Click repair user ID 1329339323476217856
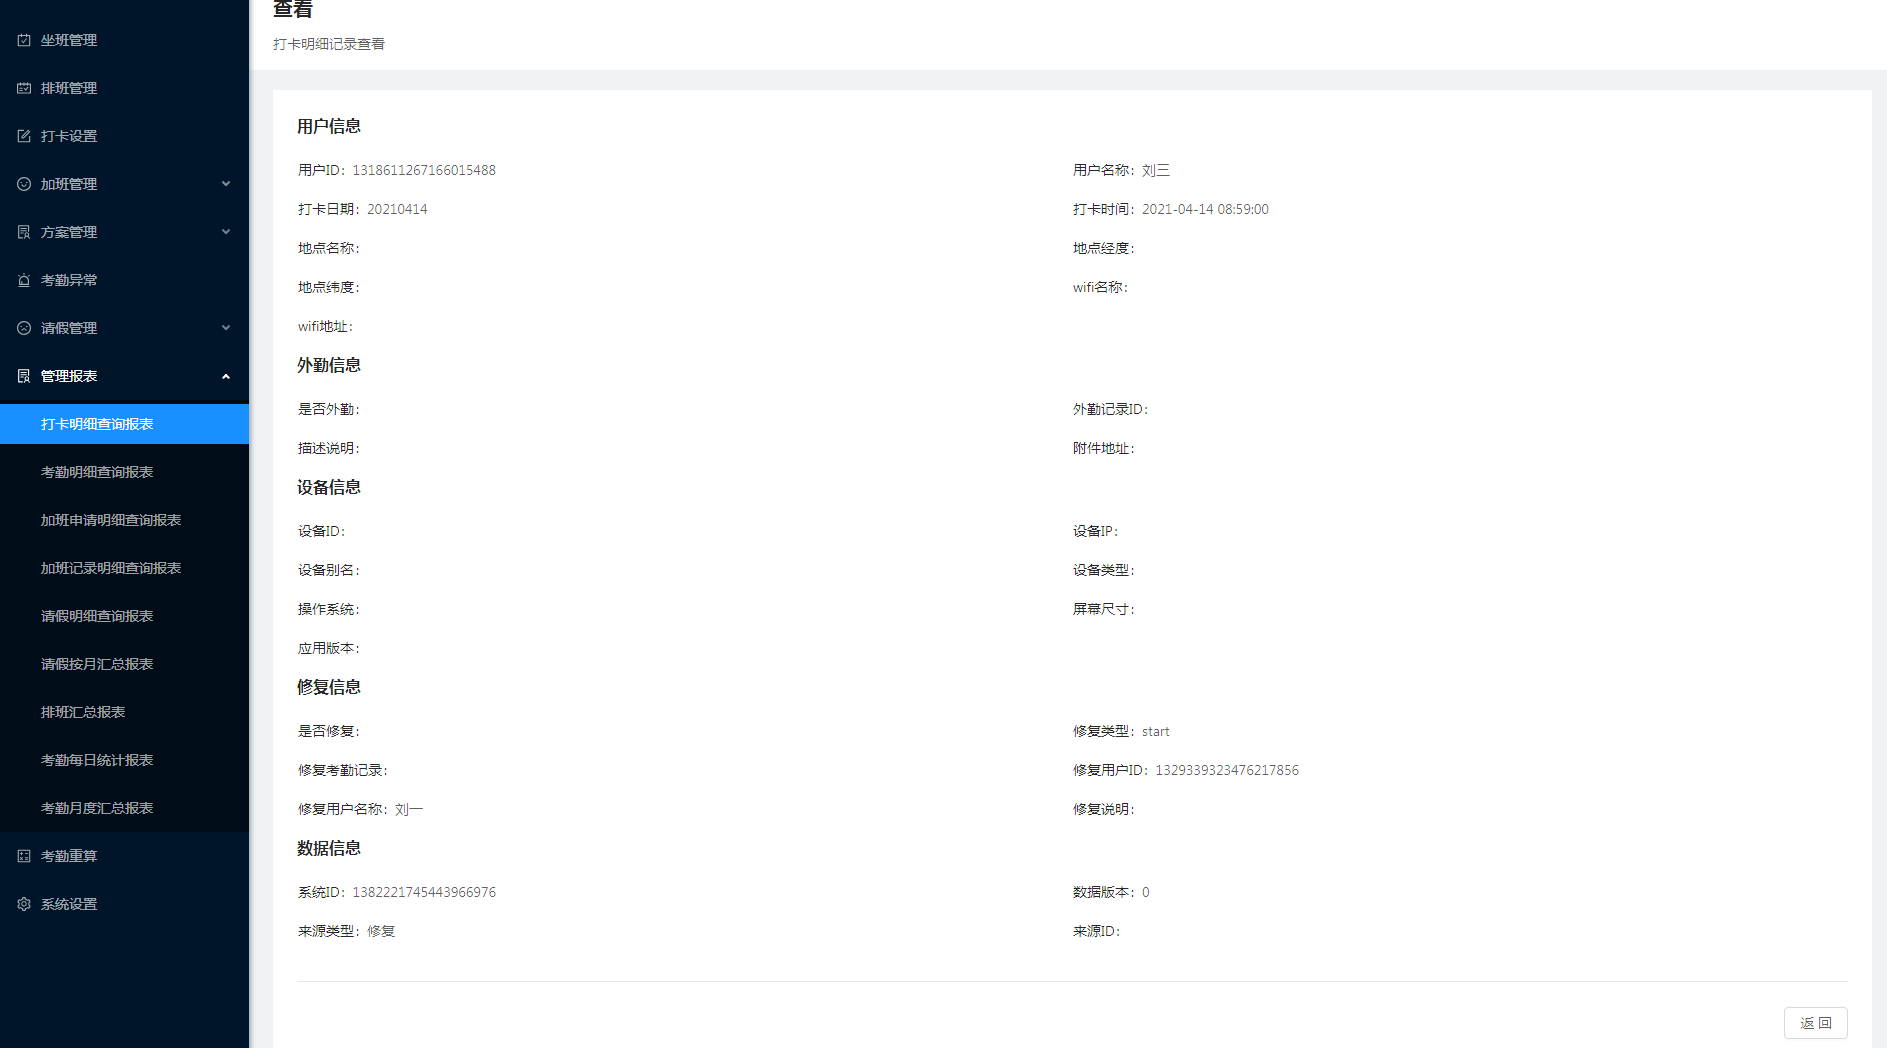Viewport: 1887px width, 1048px height. click(1227, 770)
